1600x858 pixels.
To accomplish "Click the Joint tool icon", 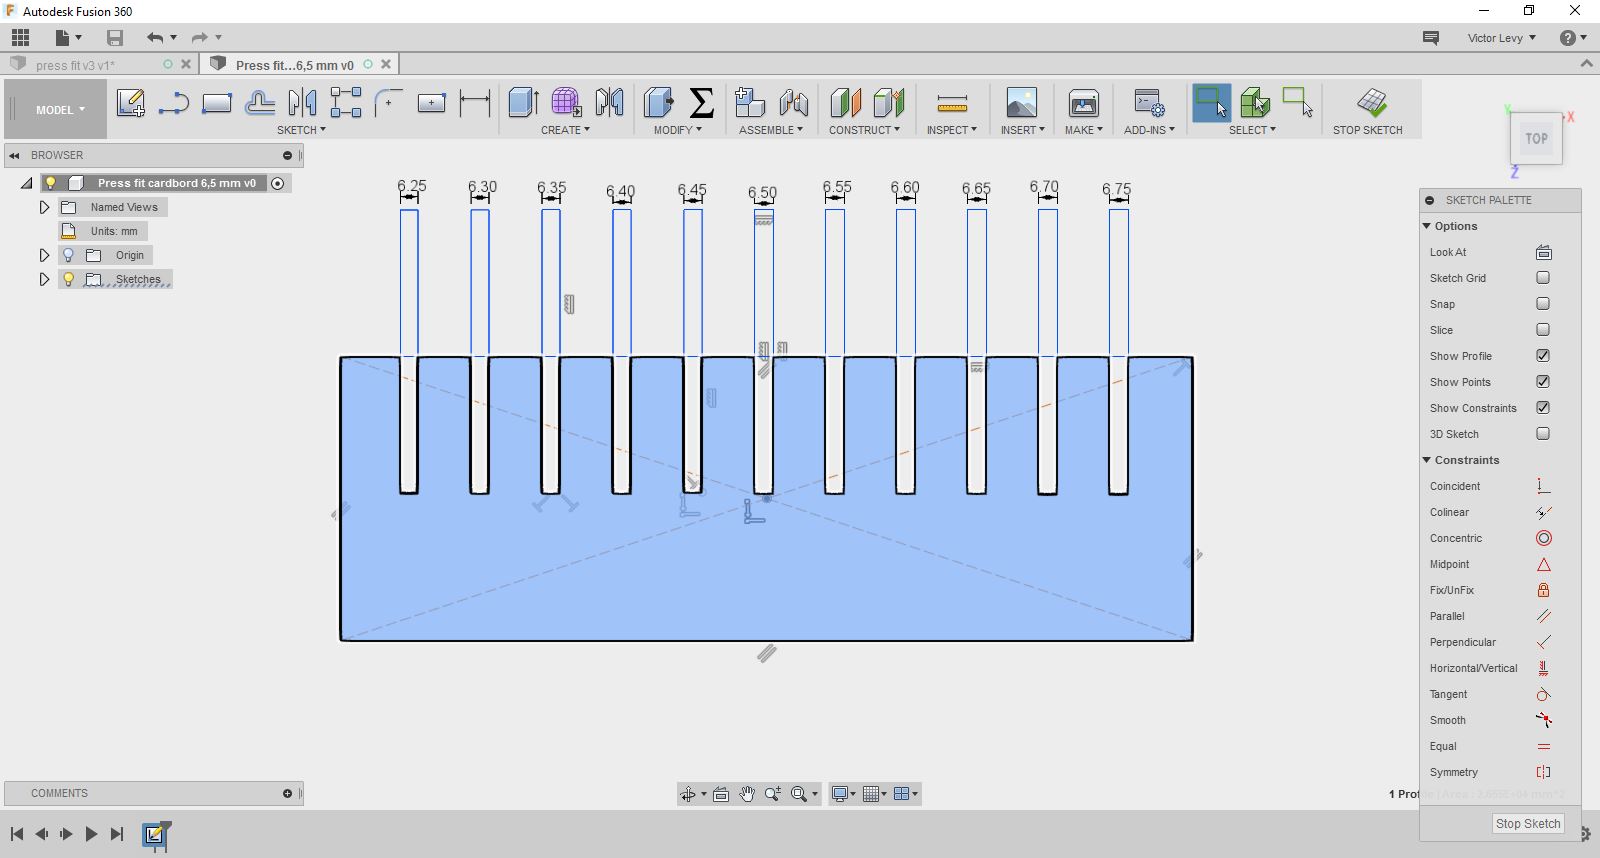I will (793, 102).
